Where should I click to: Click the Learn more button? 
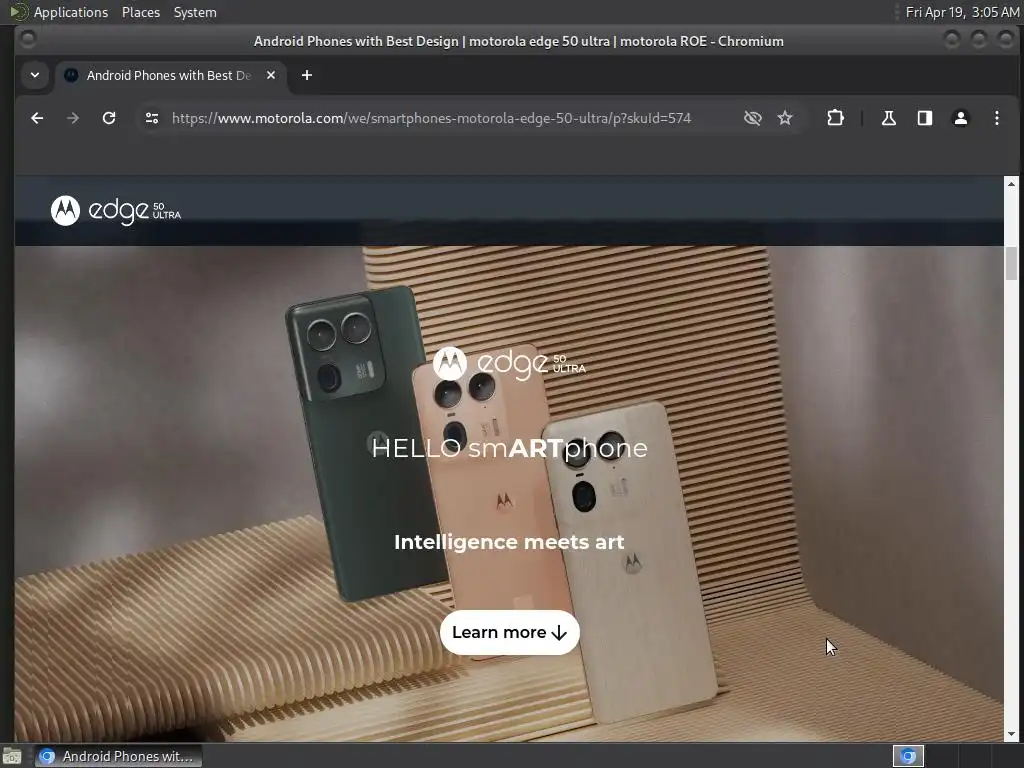(509, 632)
